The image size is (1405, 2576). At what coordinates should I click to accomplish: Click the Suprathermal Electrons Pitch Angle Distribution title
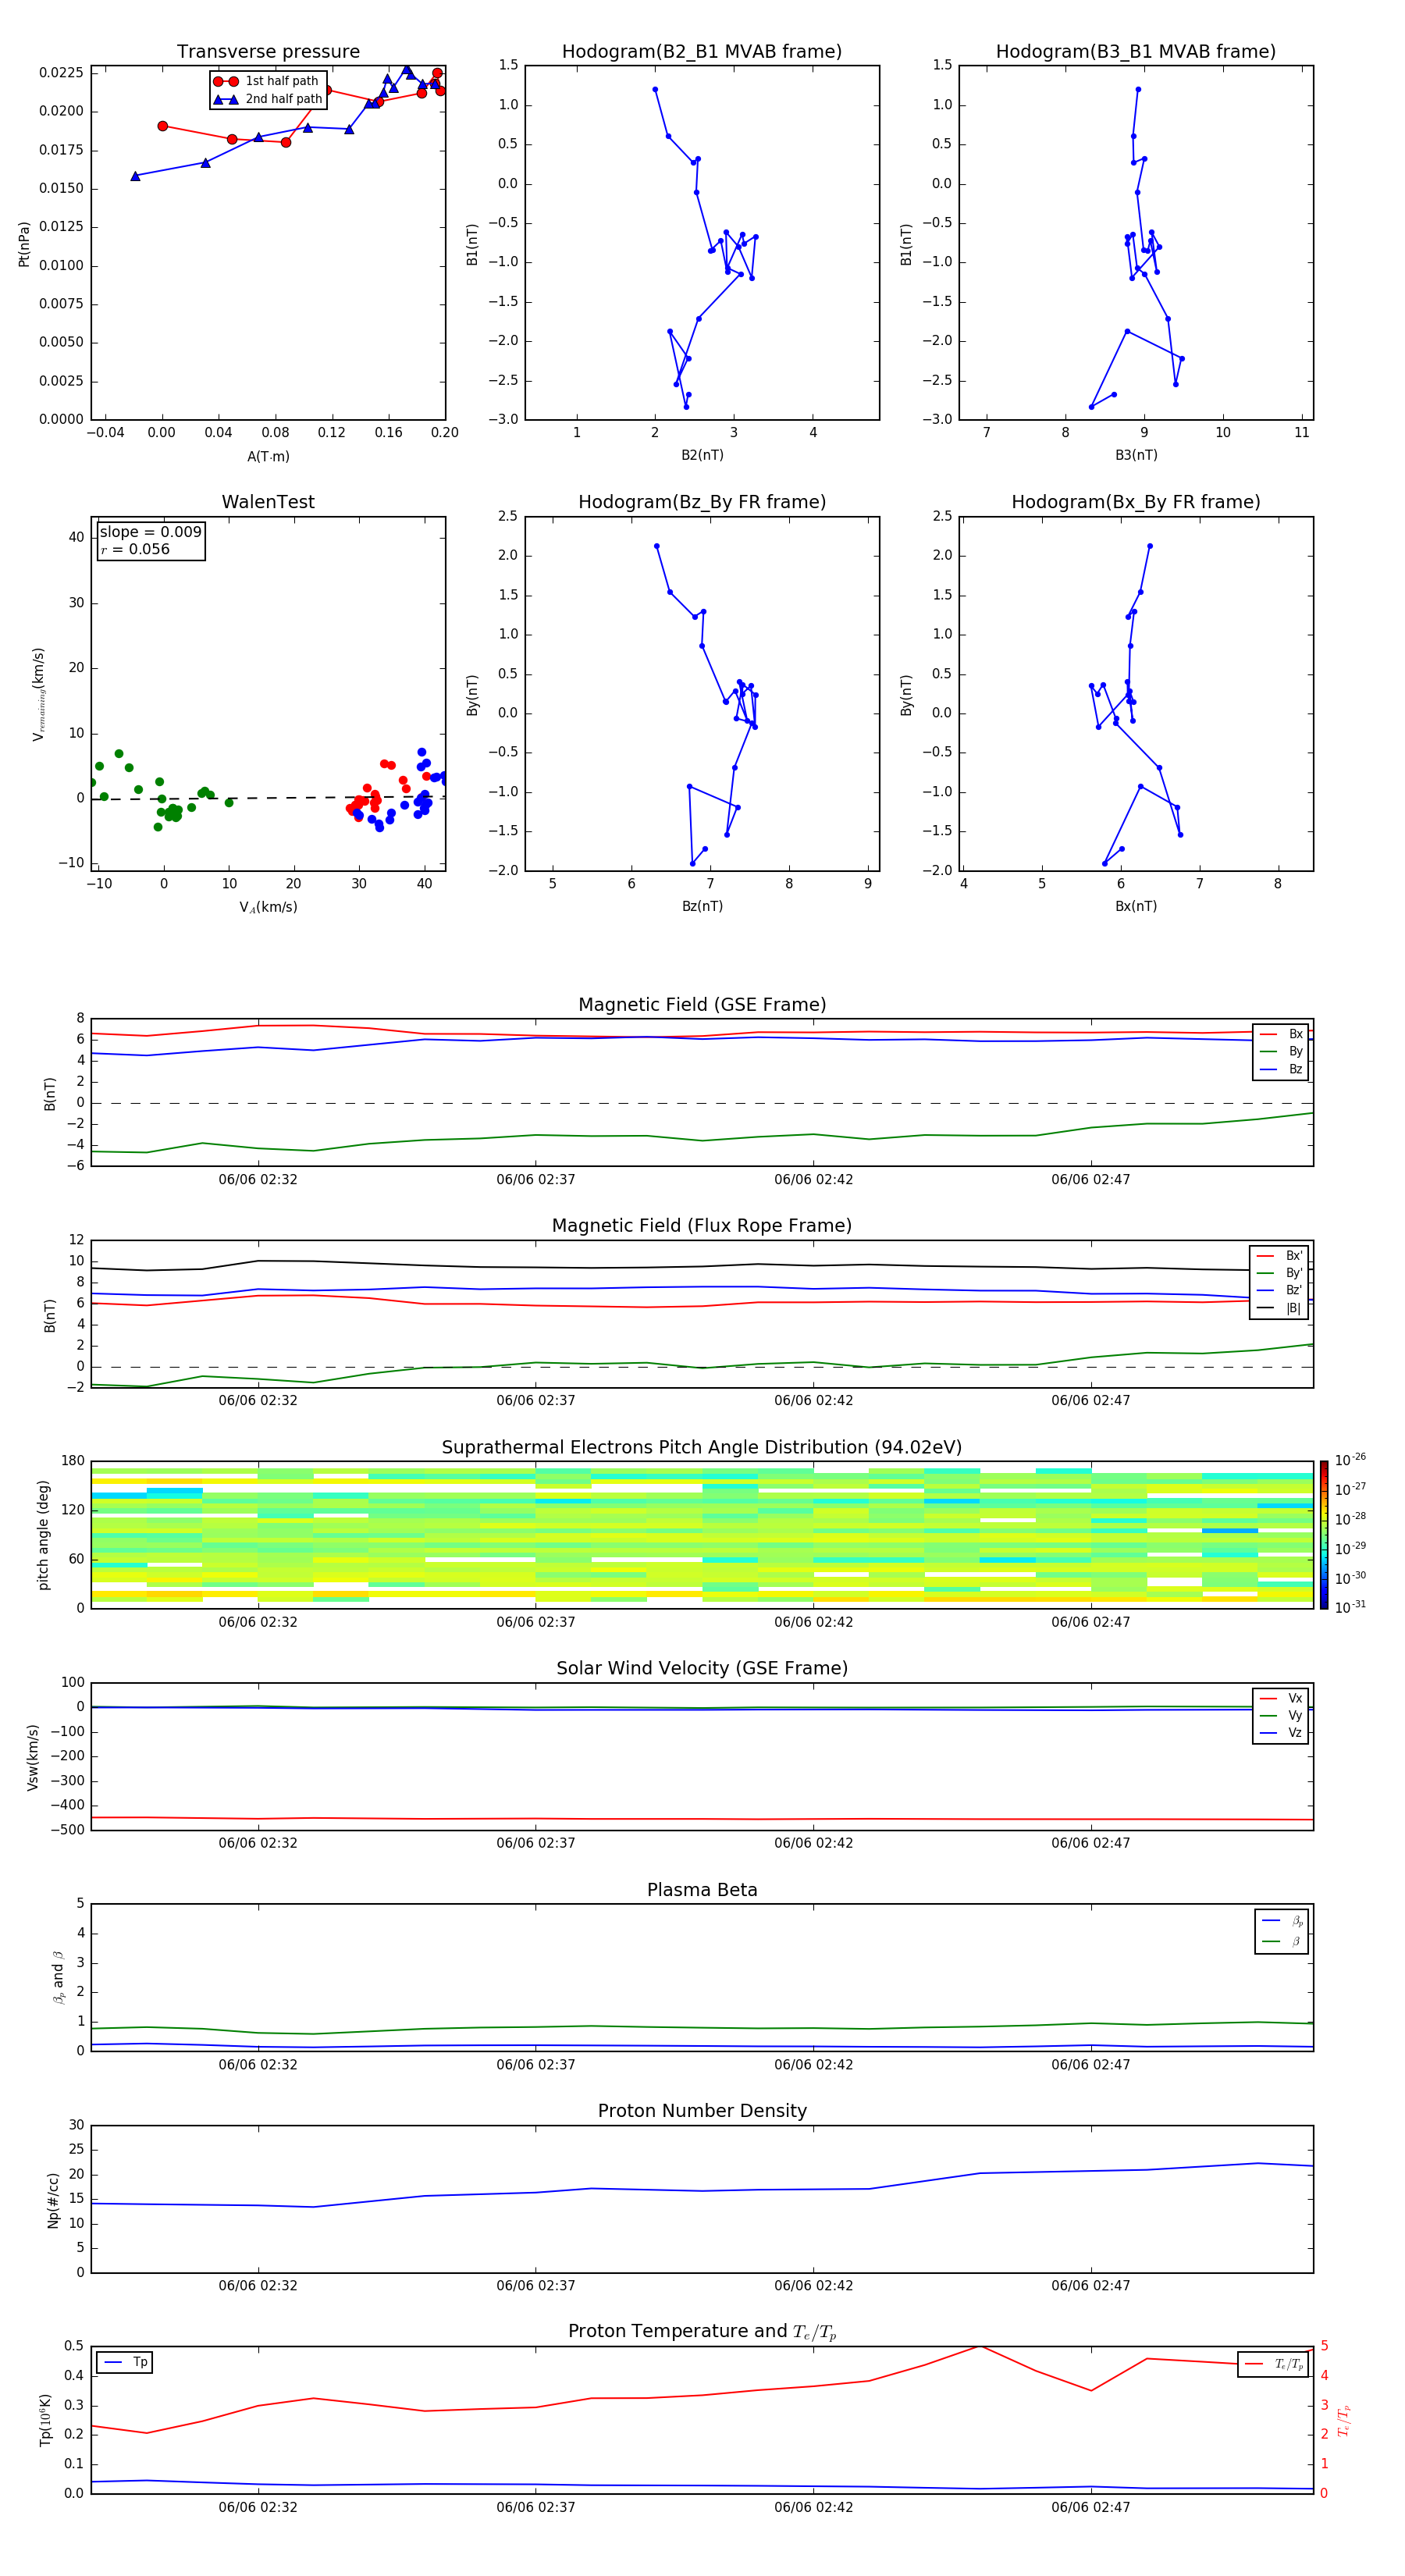[x=702, y=1448]
